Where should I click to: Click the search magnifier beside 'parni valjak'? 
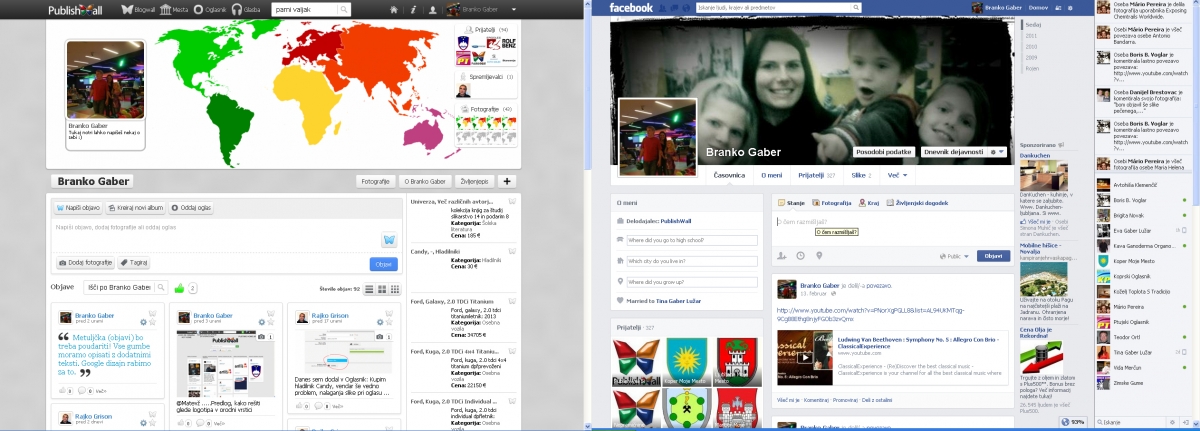pos(343,9)
